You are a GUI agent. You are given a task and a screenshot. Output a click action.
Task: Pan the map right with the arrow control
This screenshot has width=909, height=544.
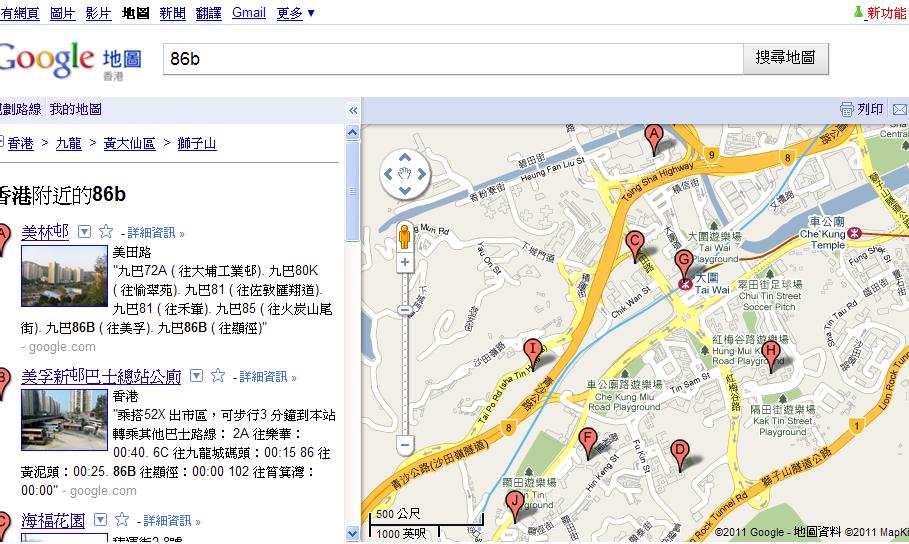pyautogui.click(x=421, y=173)
